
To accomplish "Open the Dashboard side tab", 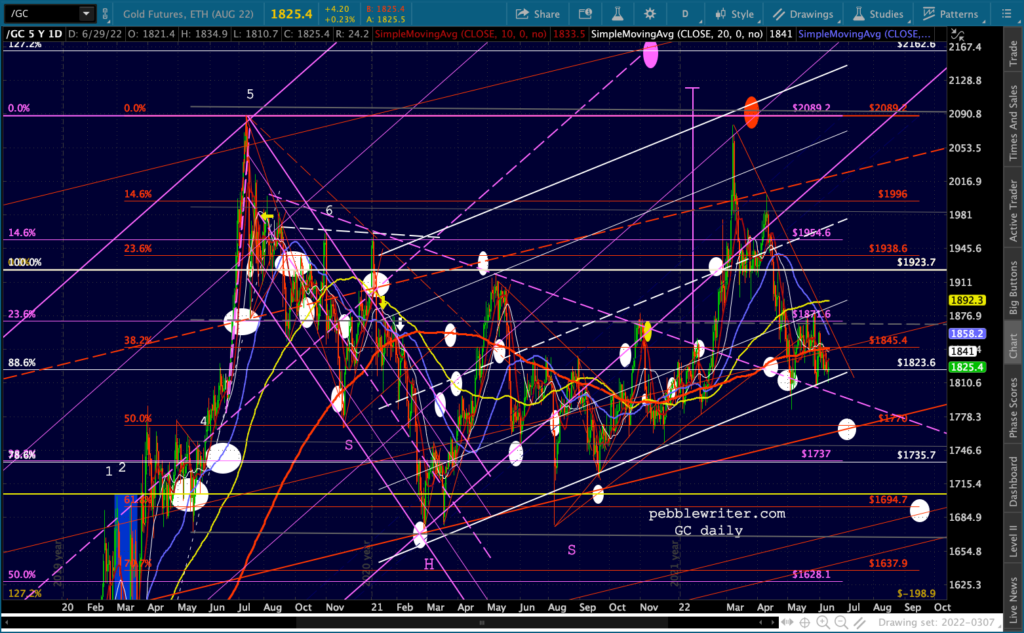I will click(1013, 481).
